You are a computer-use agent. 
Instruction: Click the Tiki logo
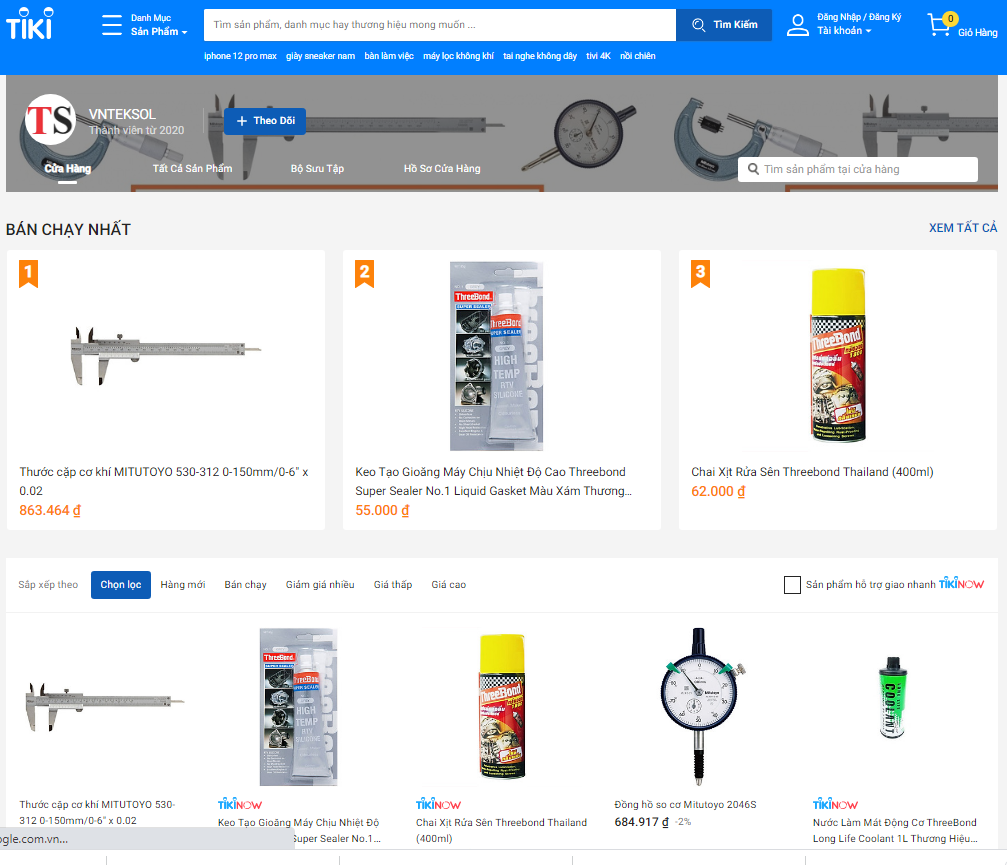(30, 24)
